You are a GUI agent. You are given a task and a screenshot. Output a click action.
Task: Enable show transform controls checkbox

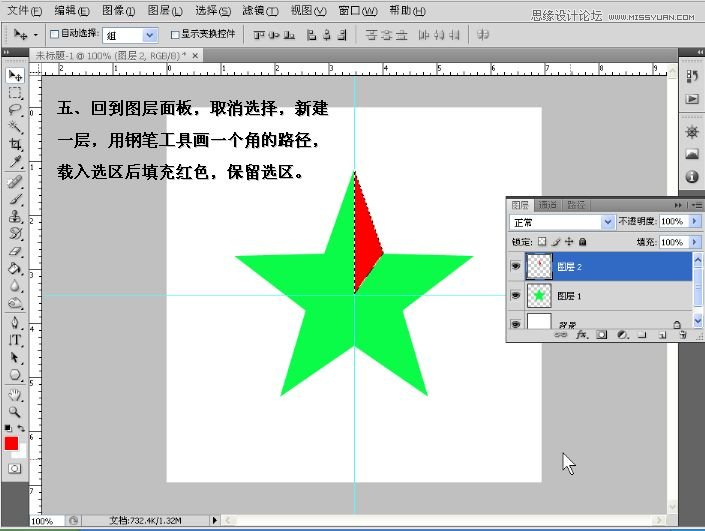tap(175, 34)
